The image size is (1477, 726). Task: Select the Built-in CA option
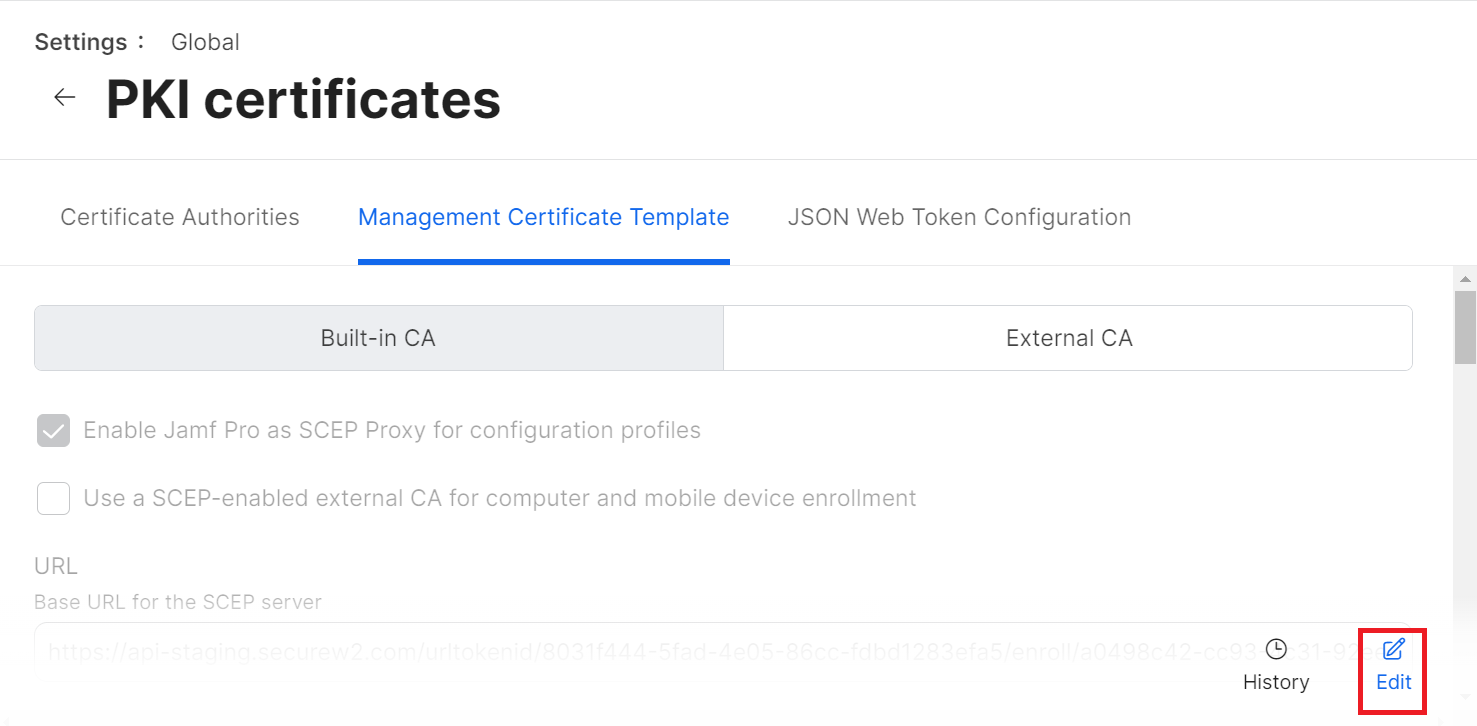pos(378,338)
